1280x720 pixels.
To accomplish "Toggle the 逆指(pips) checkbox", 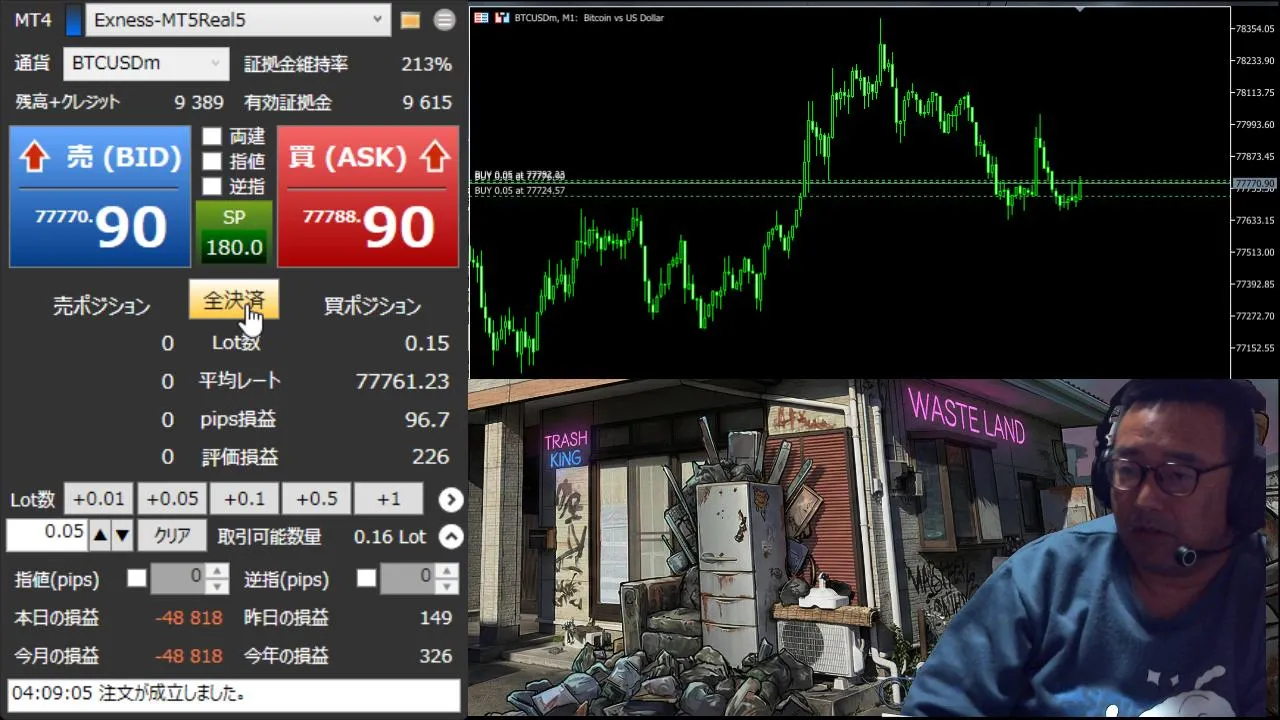I will 367,578.
